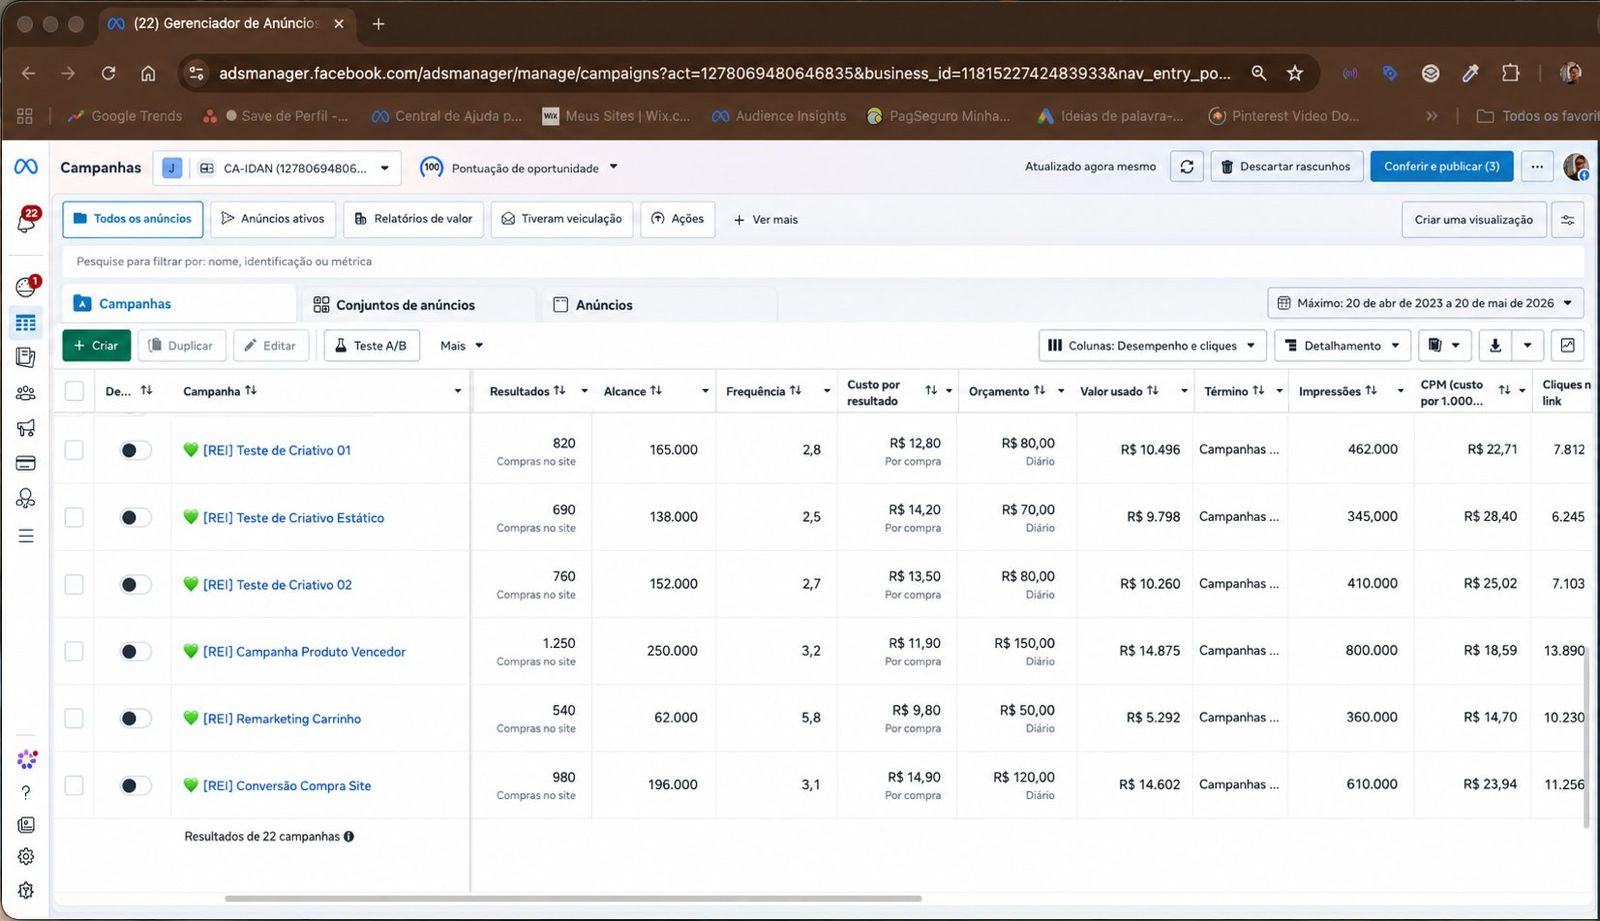Screen dimensions: 1600x921
Task: Bookmark this page with the star icon
Action: pyautogui.click(x=1295, y=73)
